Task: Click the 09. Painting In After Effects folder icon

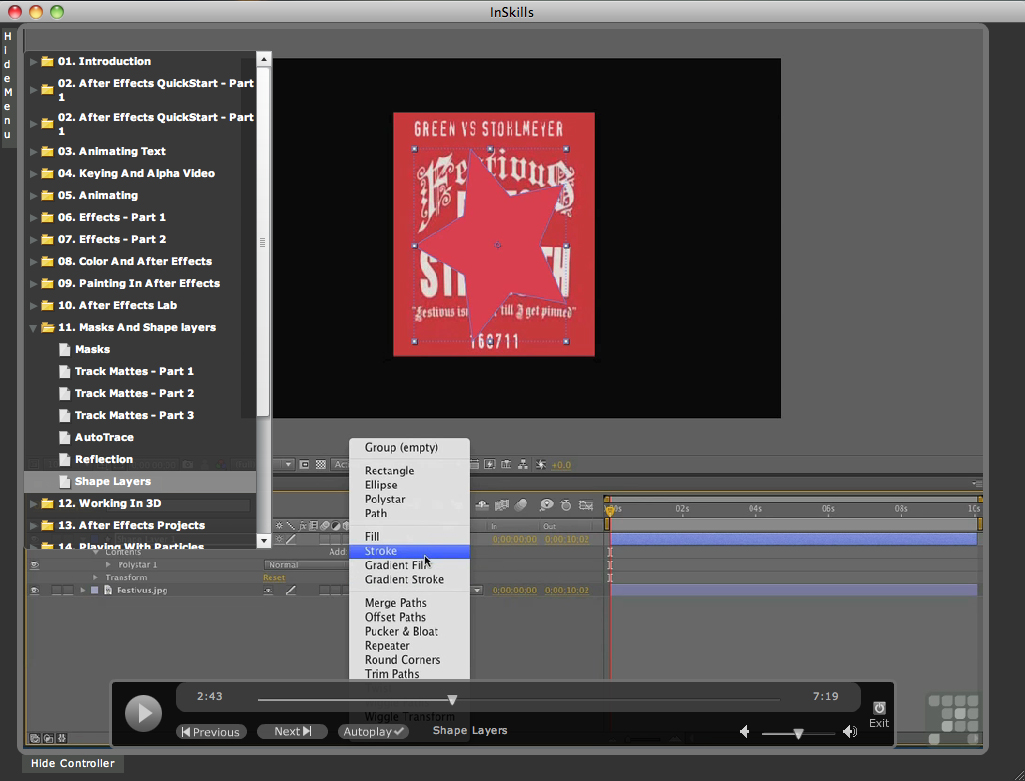Action: (x=47, y=284)
